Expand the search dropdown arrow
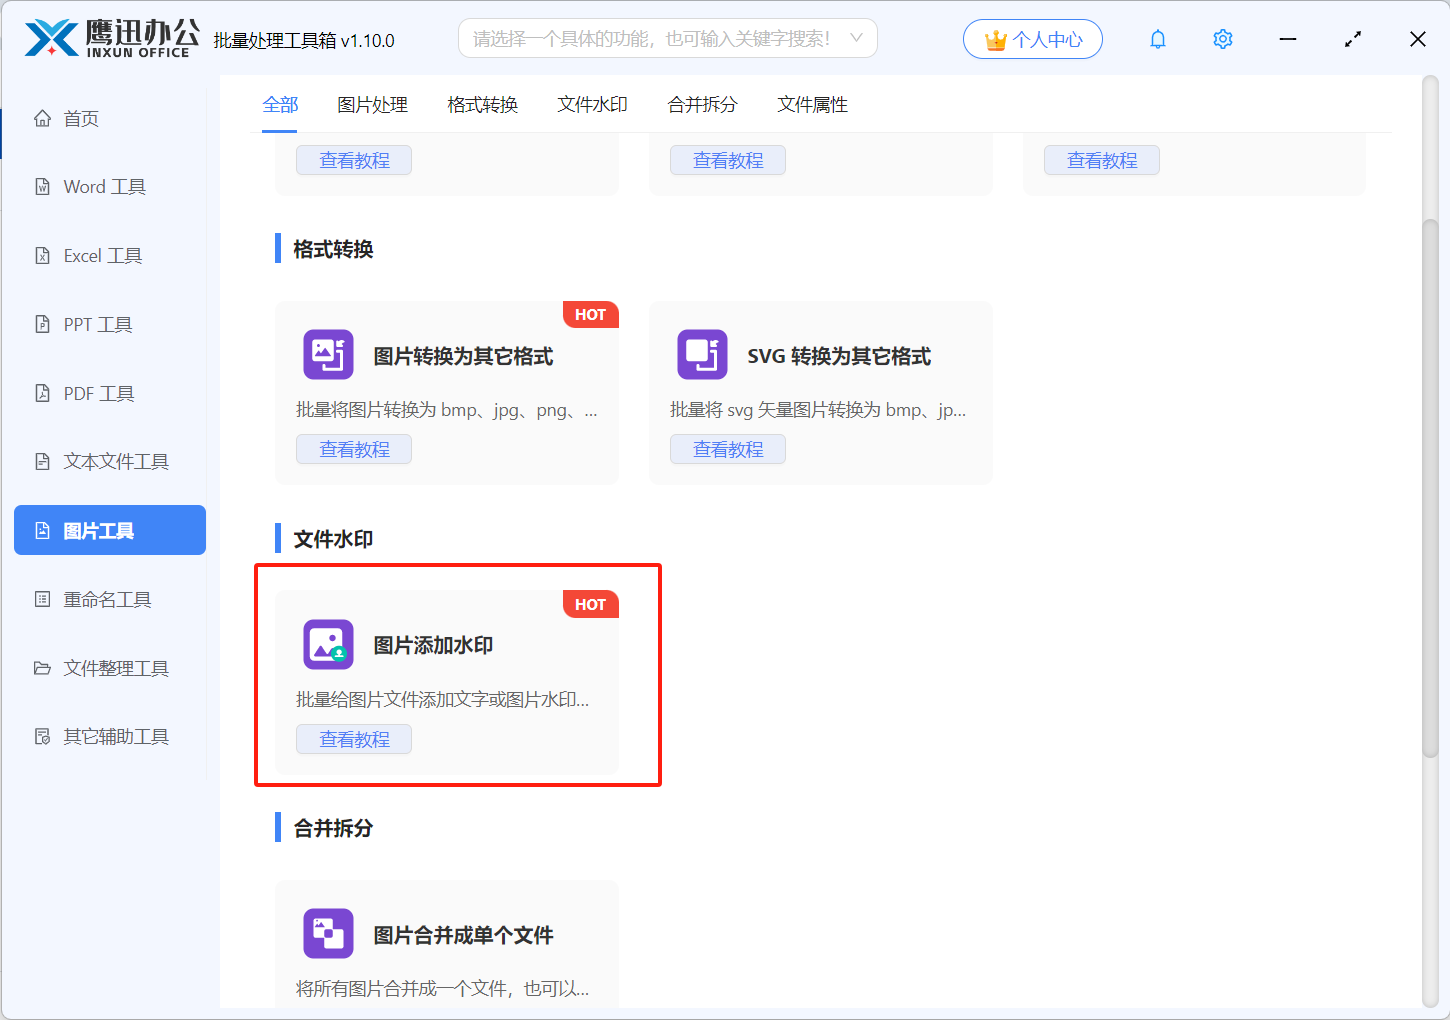The width and height of the screenshot is (1450, 1020). [856, 38]
